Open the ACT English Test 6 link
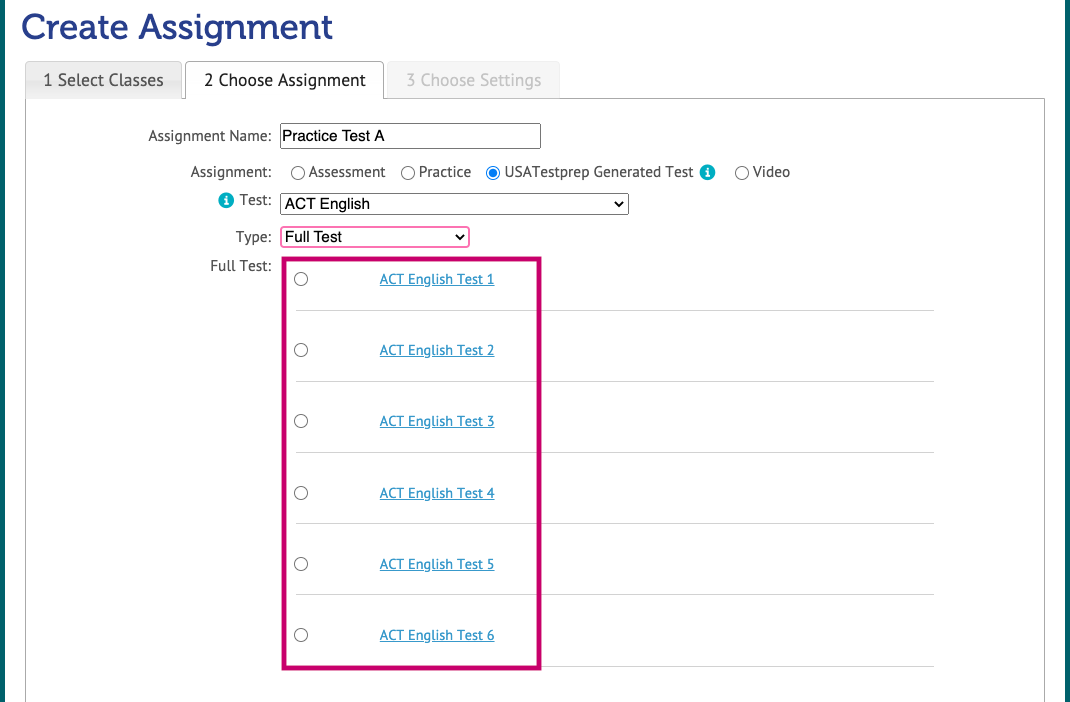Screen dimensions: 1070x702 pos(437,635)
